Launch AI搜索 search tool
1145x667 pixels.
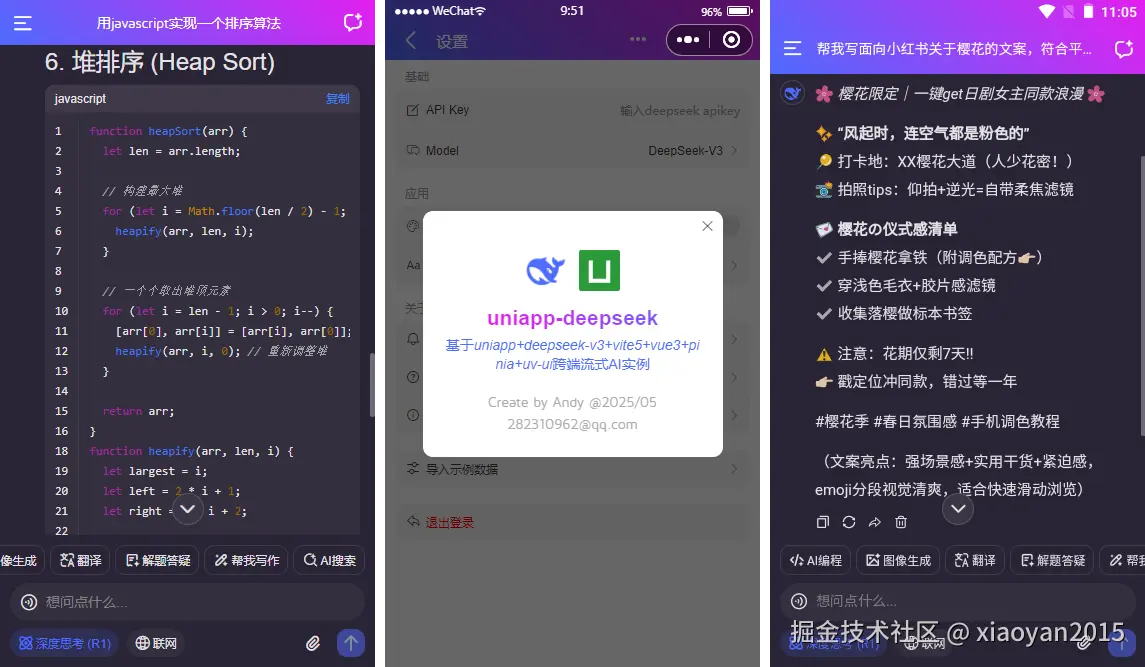tap(328, 560)
